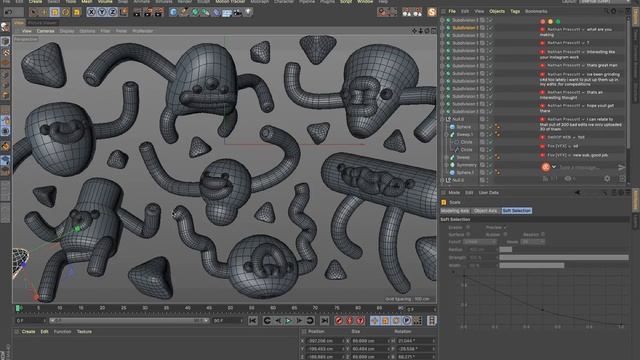Jump to previous keyframe
Screen dimensions: 640x360
click(x=267, y=321)
